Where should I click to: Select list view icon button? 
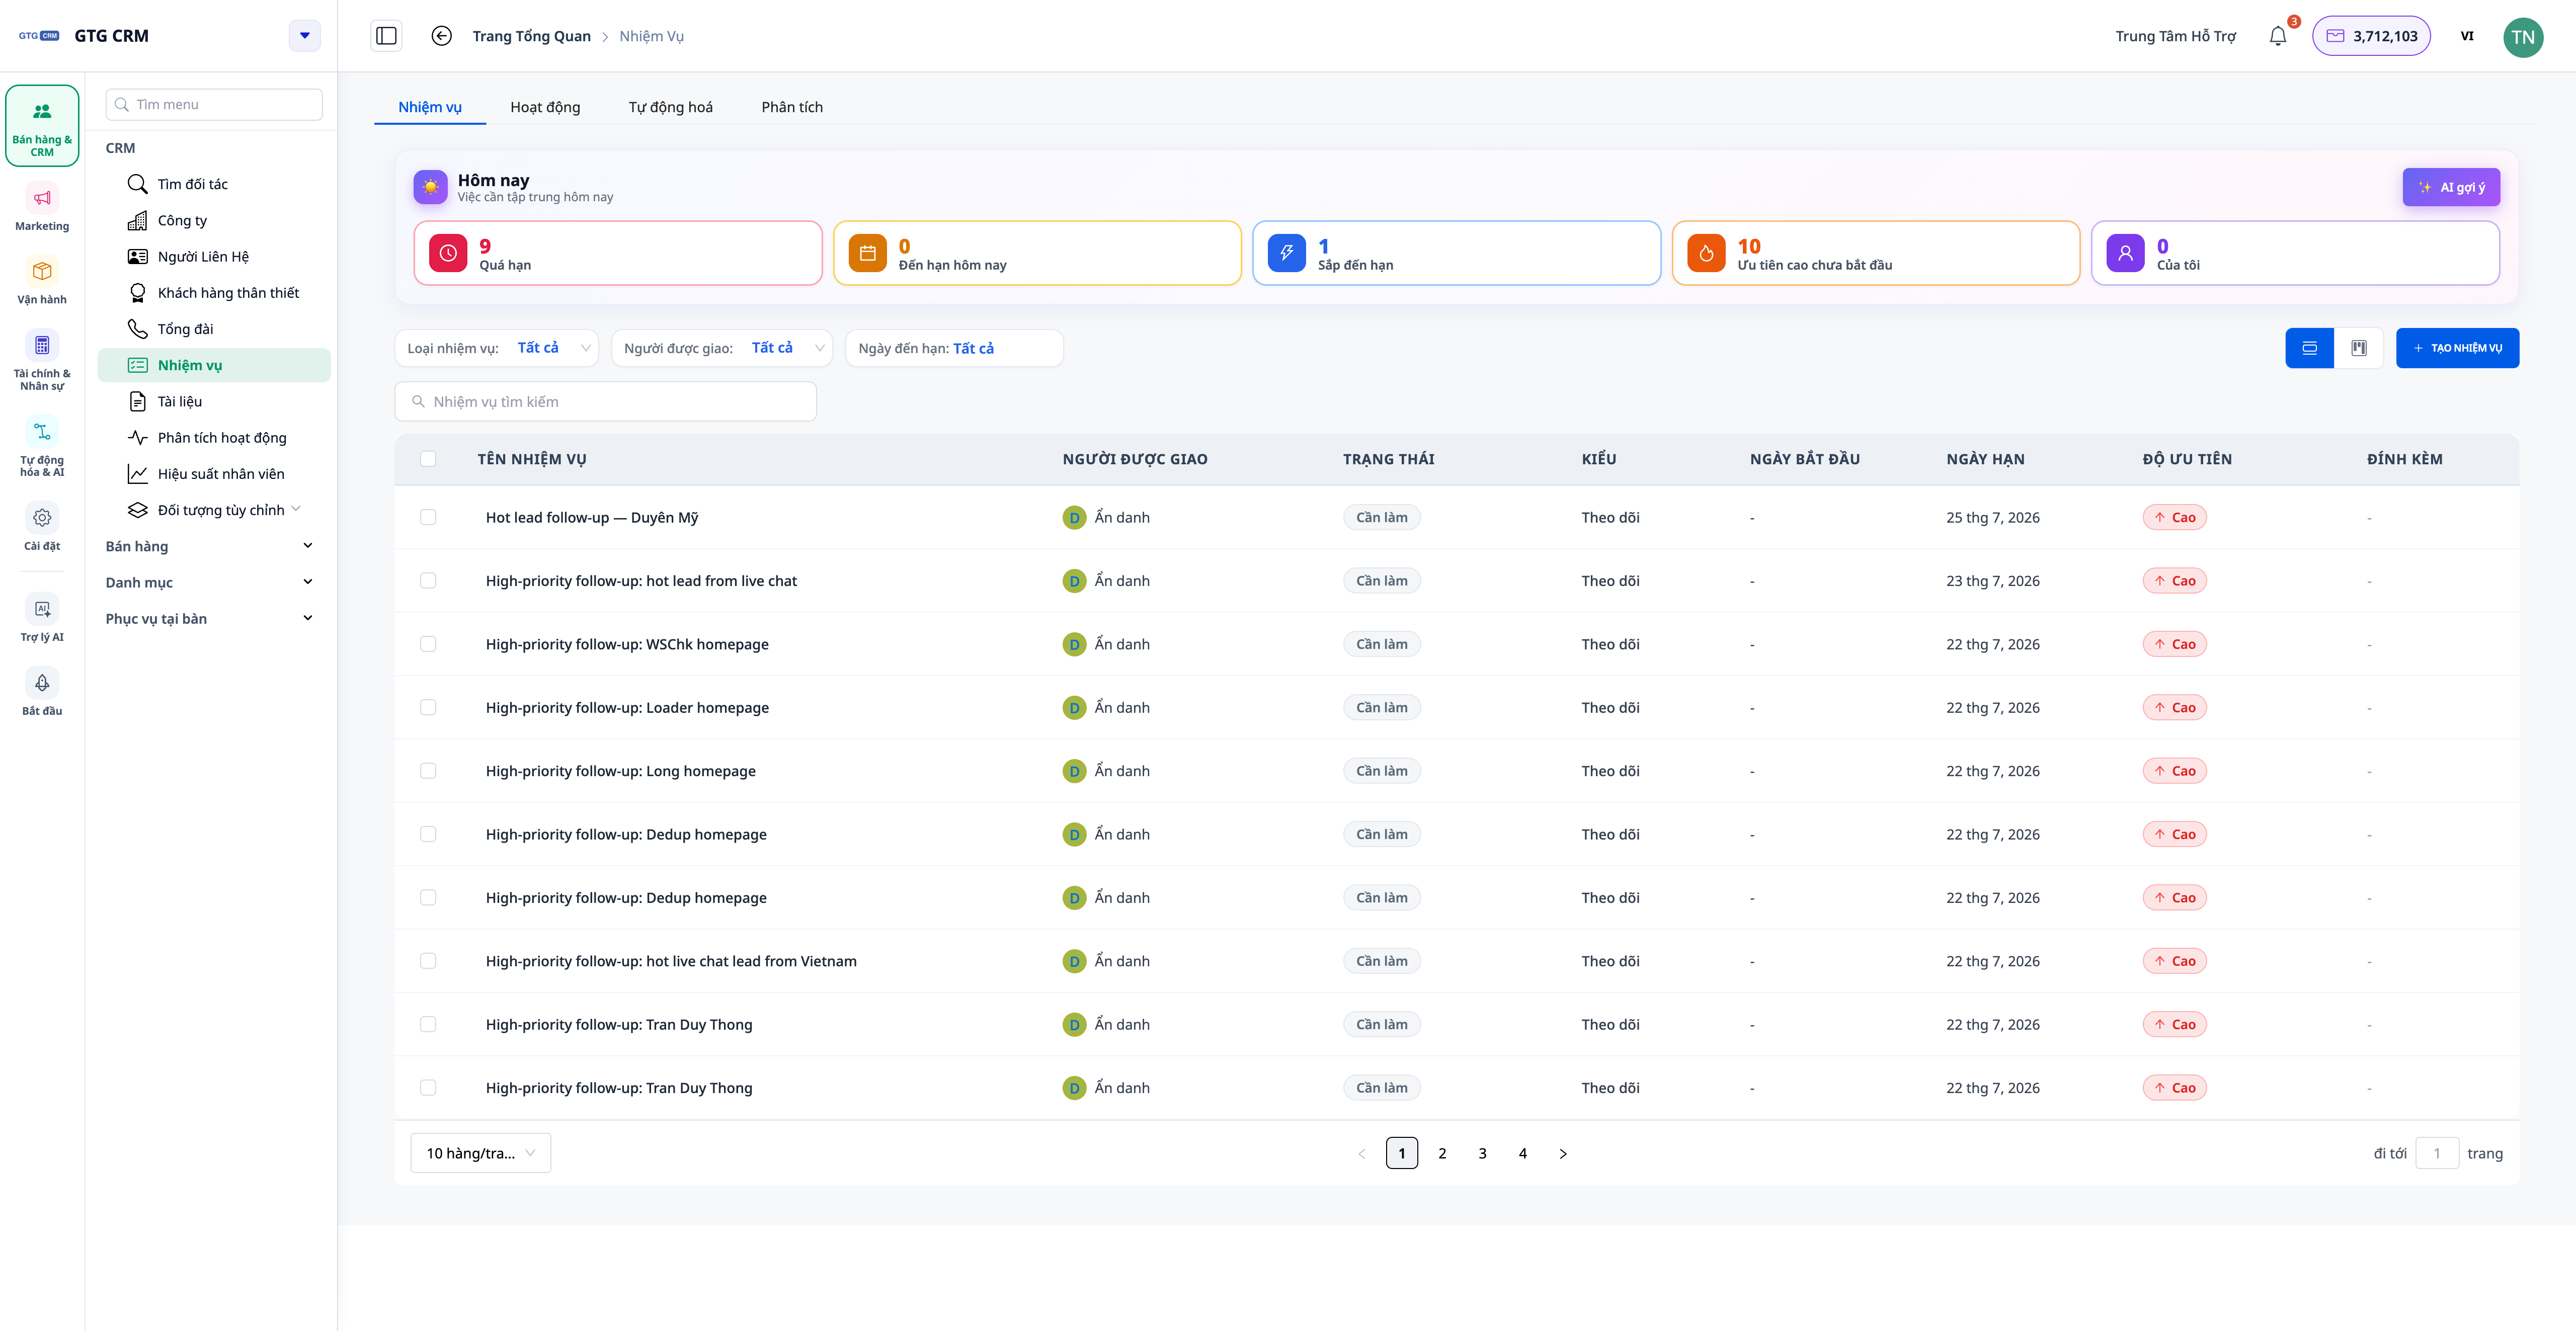click(x=2309, y=348)
